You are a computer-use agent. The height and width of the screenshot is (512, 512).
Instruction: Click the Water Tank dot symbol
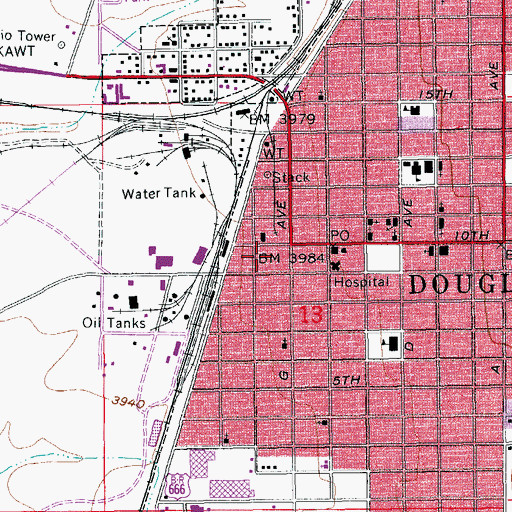coord(202,196)
